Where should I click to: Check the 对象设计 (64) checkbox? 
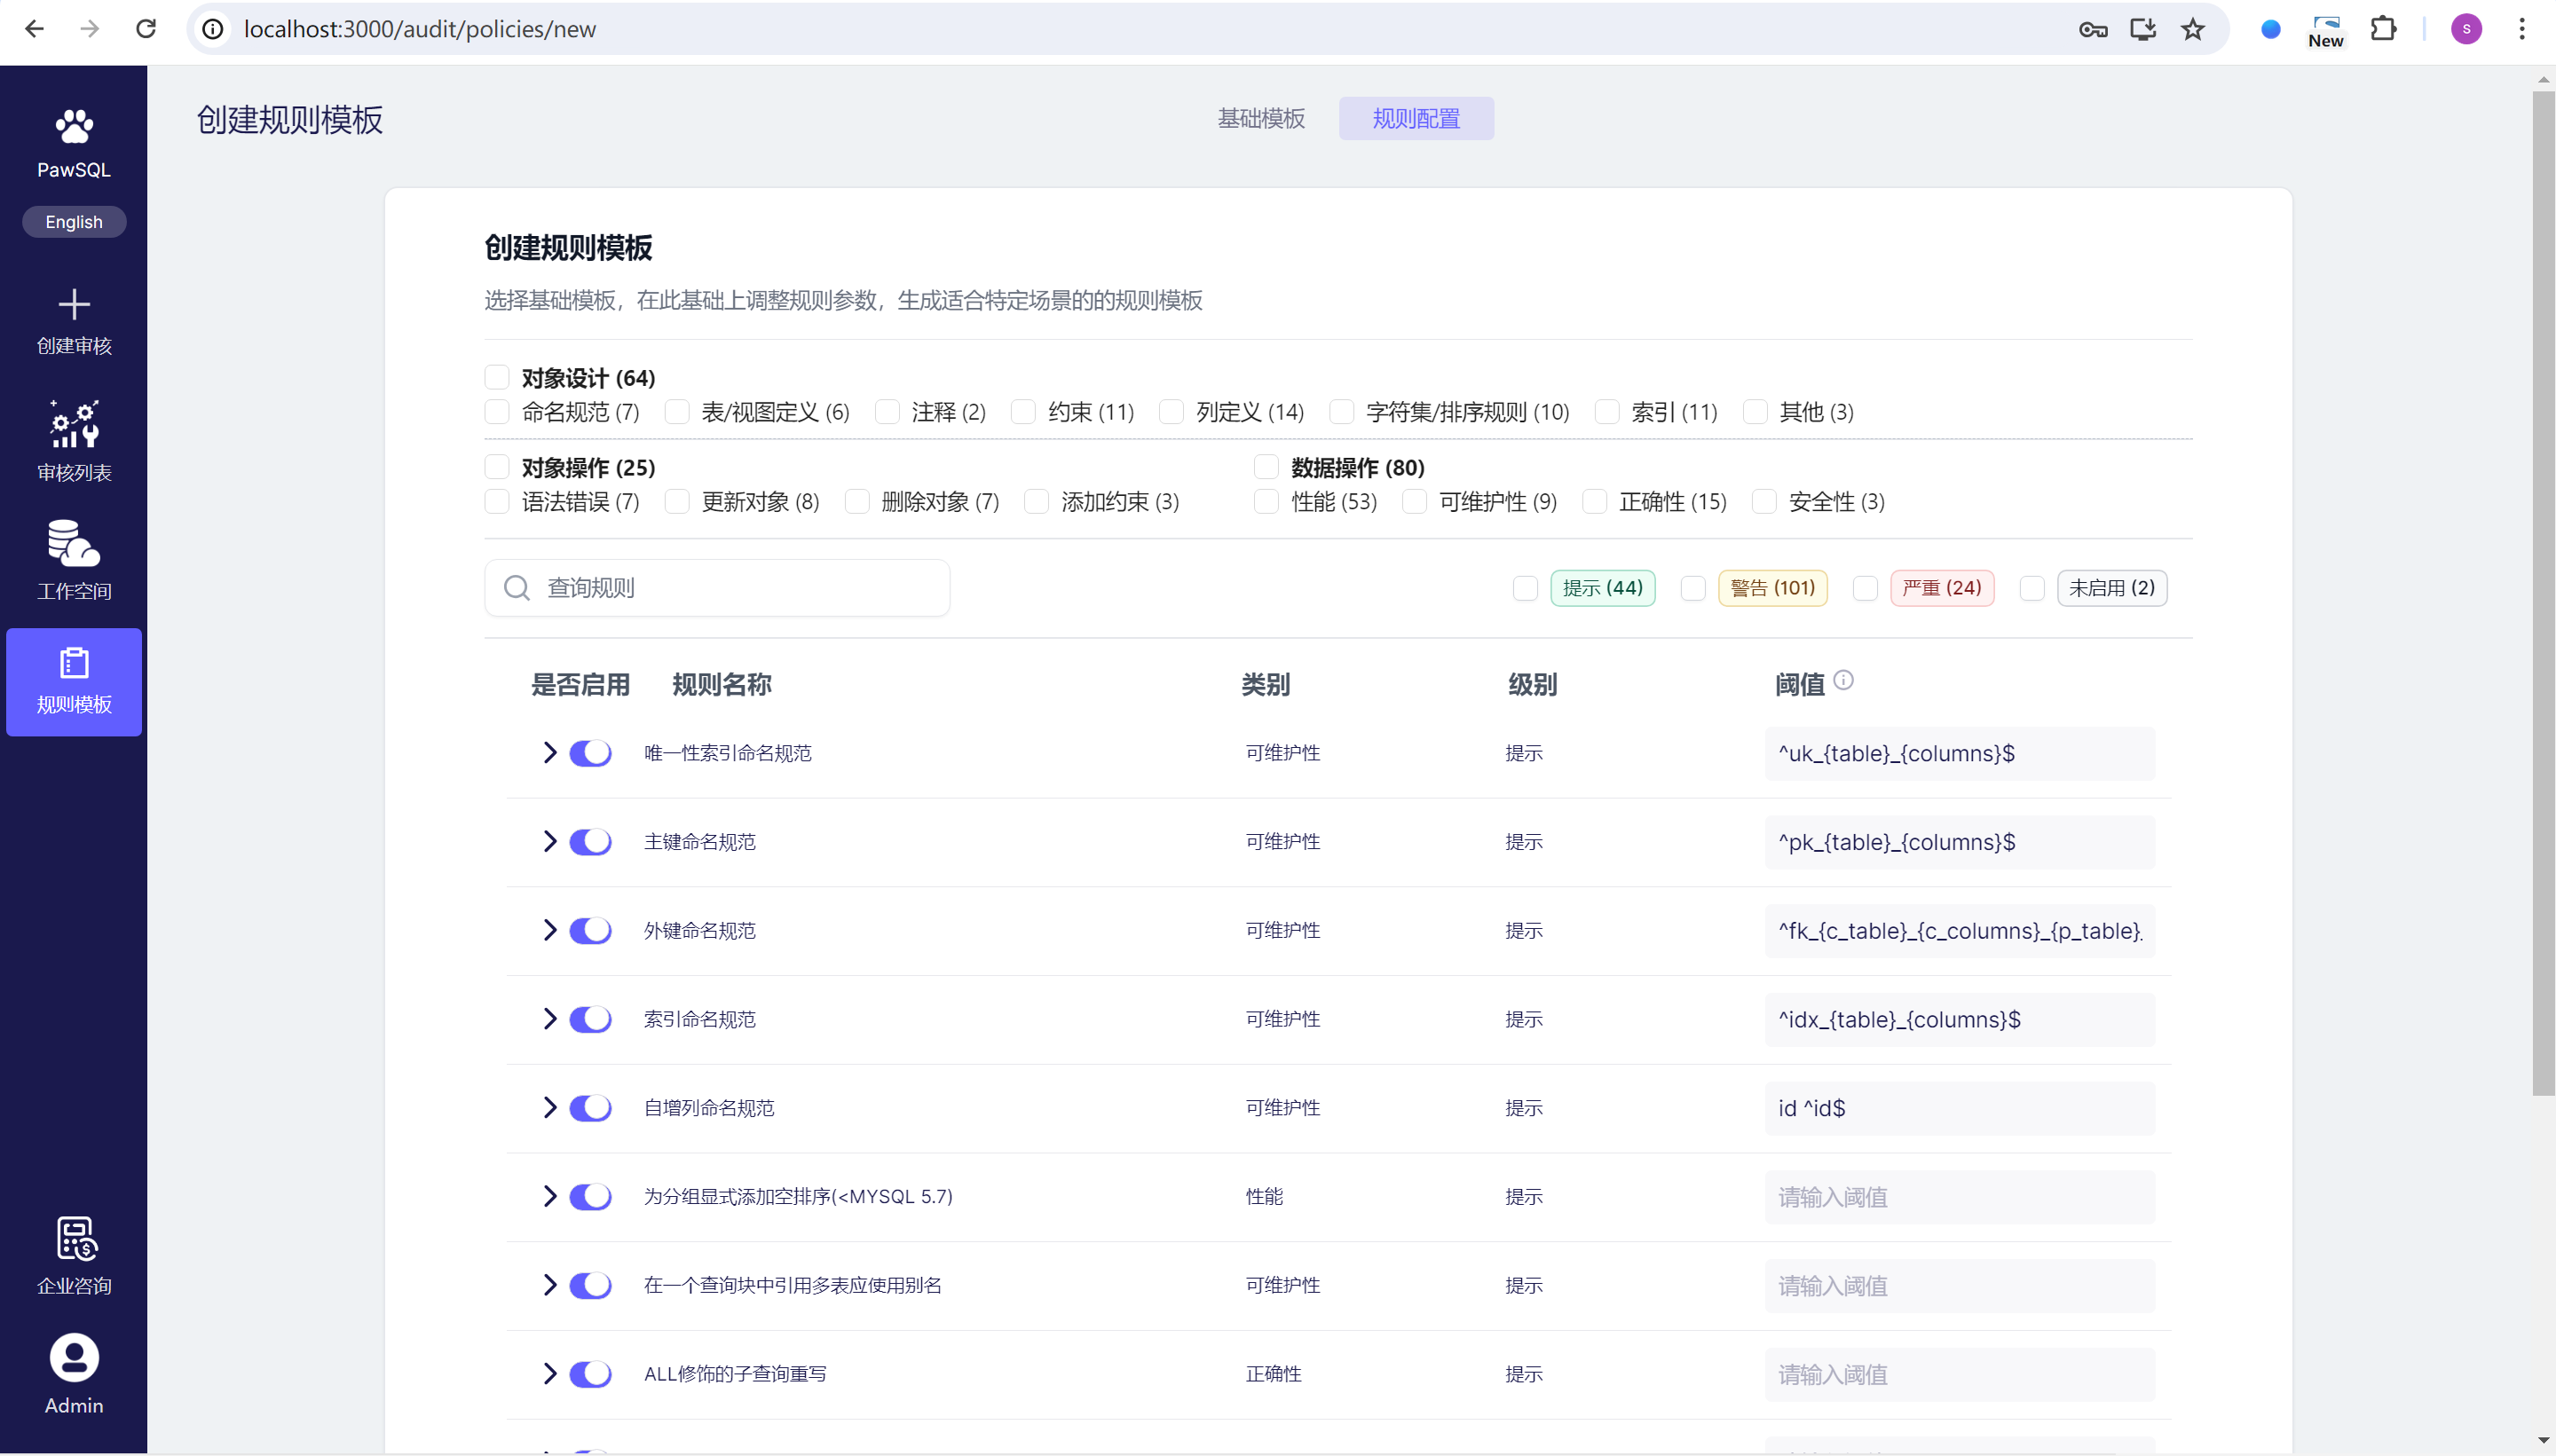point(497,377)
